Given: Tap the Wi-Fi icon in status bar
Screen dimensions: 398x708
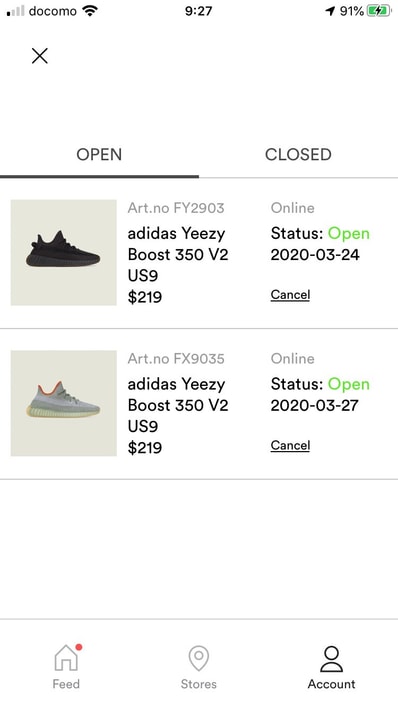Looking at the screenshot, I should (x=90, y=11).
